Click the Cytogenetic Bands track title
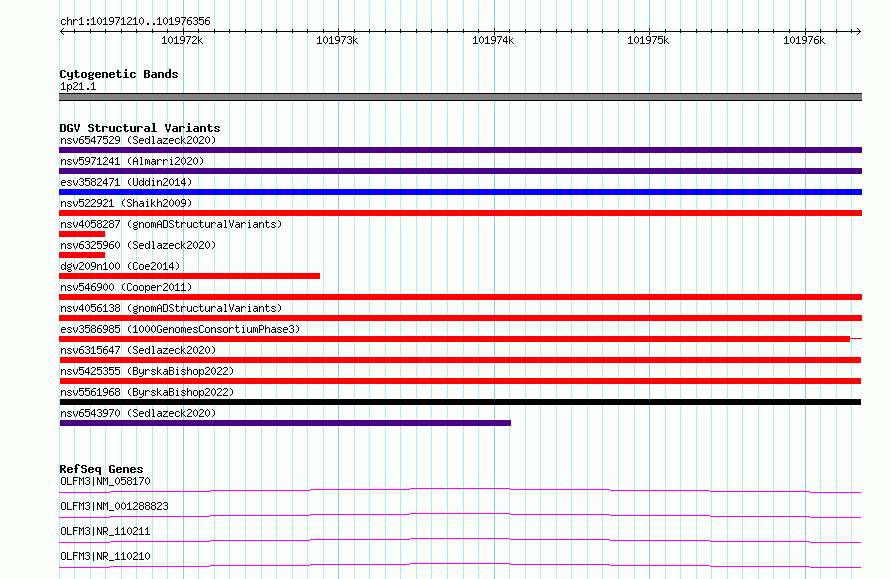The image size is (890, 579). 119,74
